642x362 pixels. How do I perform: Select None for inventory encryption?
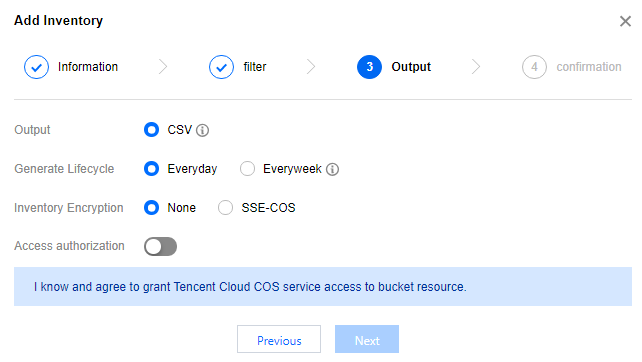click(x=151, y=208)
